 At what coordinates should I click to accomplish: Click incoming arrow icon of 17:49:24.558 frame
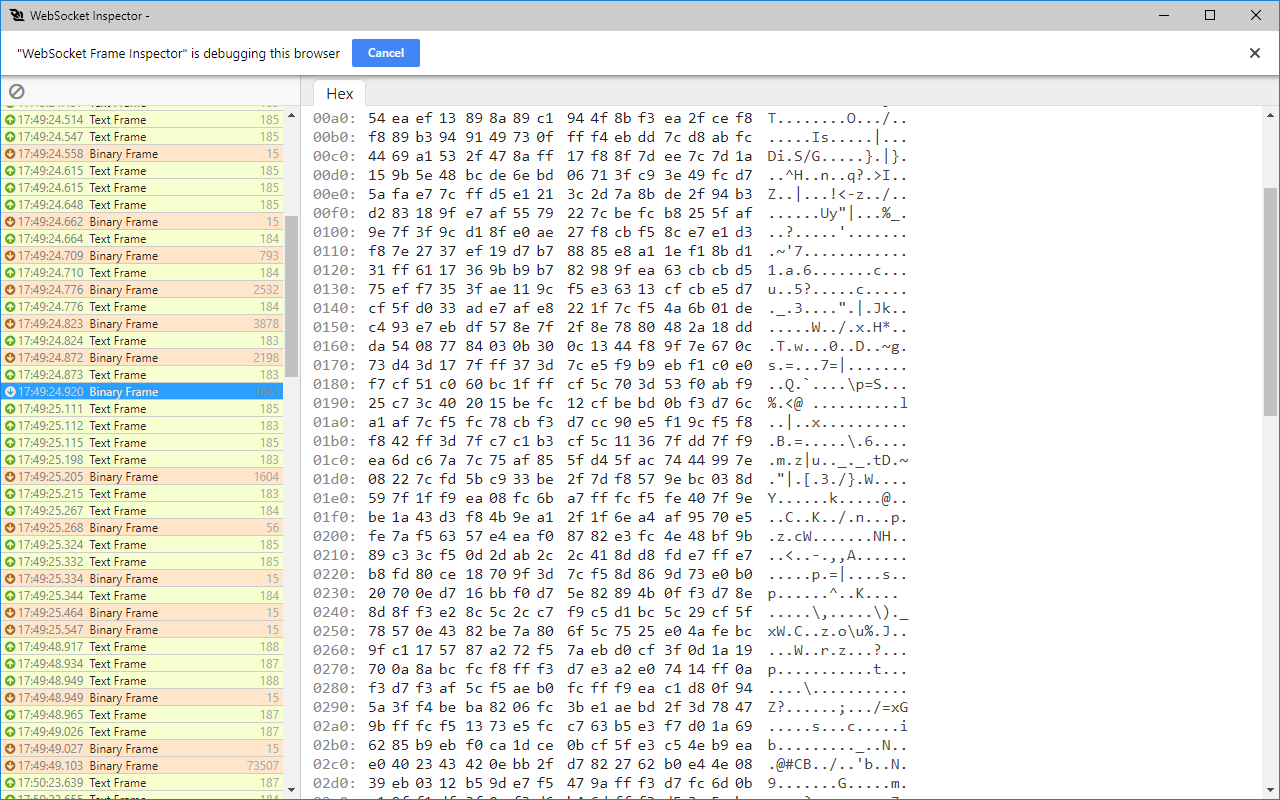(x=10, y=154)
